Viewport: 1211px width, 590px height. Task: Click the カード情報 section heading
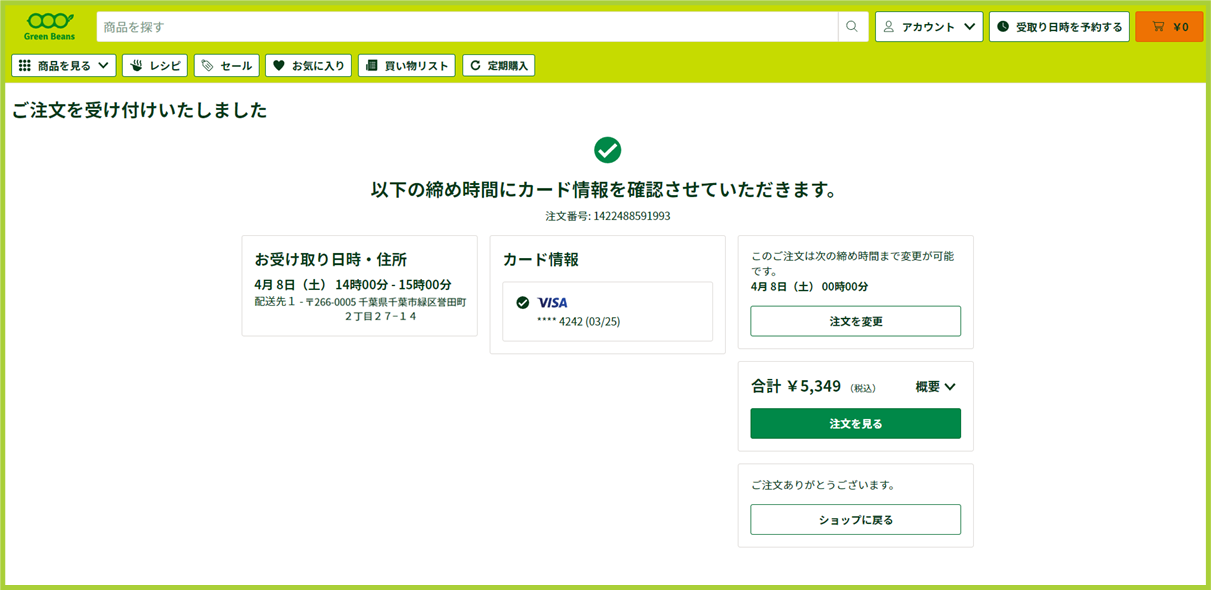click(x=541, y=259)
